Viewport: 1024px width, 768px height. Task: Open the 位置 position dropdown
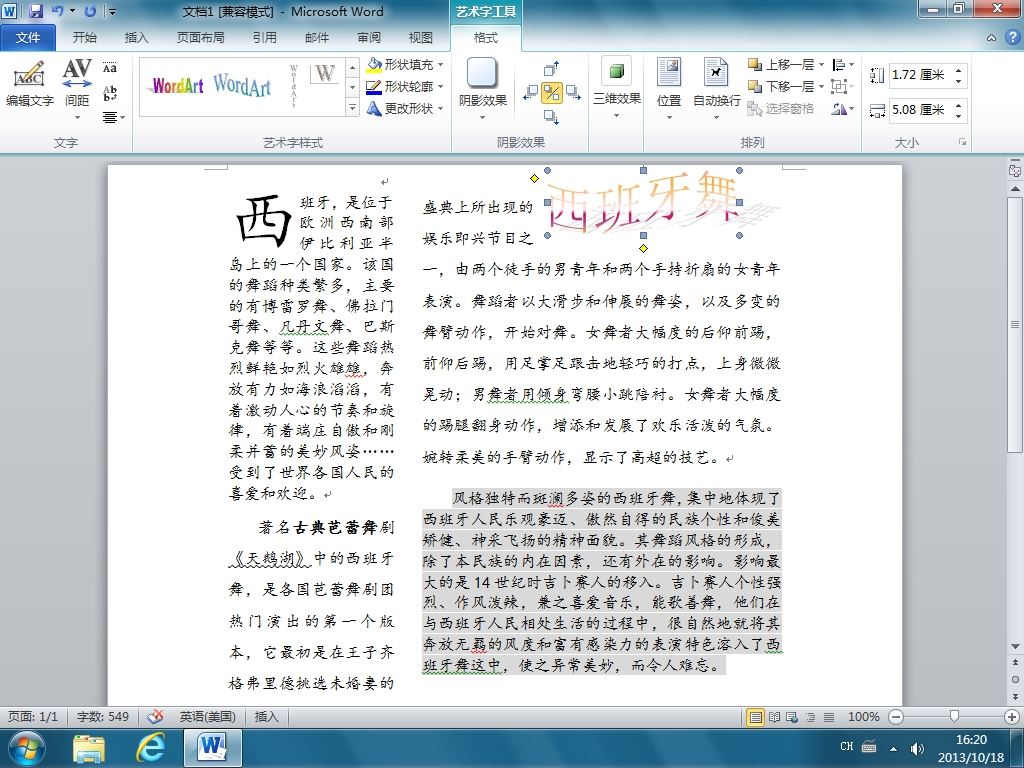tap(669, 89)
